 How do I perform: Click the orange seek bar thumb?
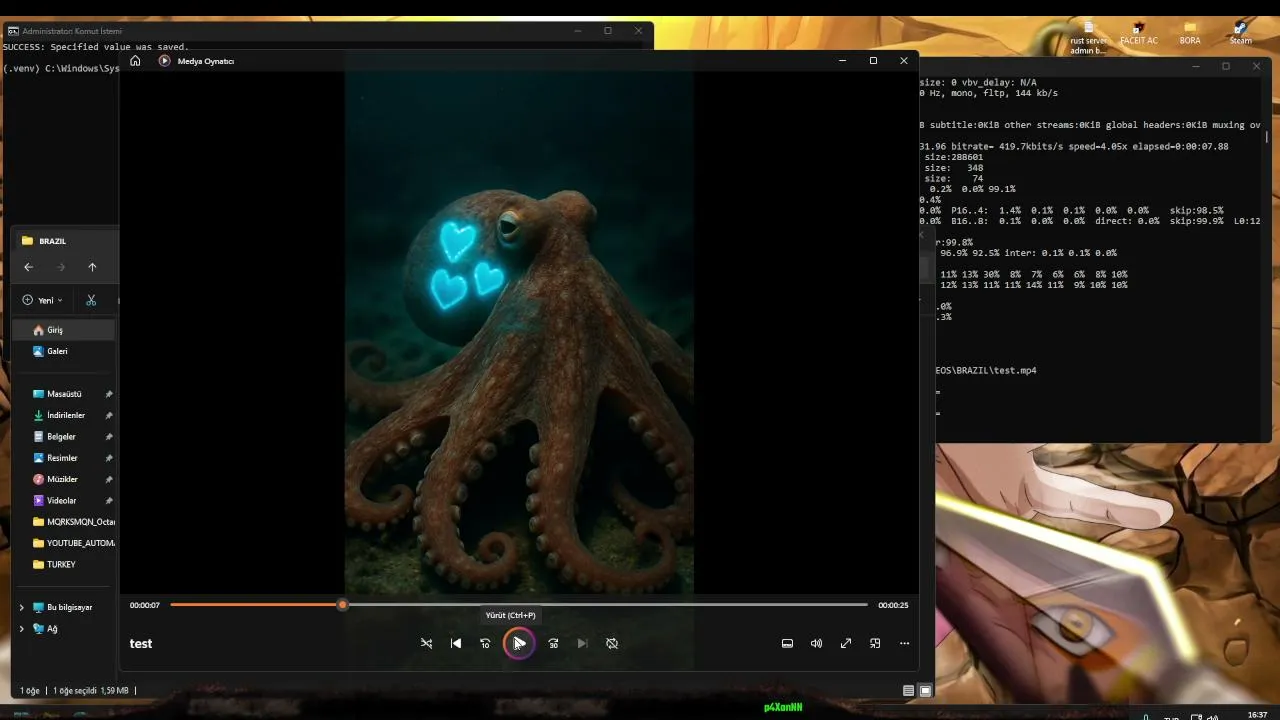(342, 605)
